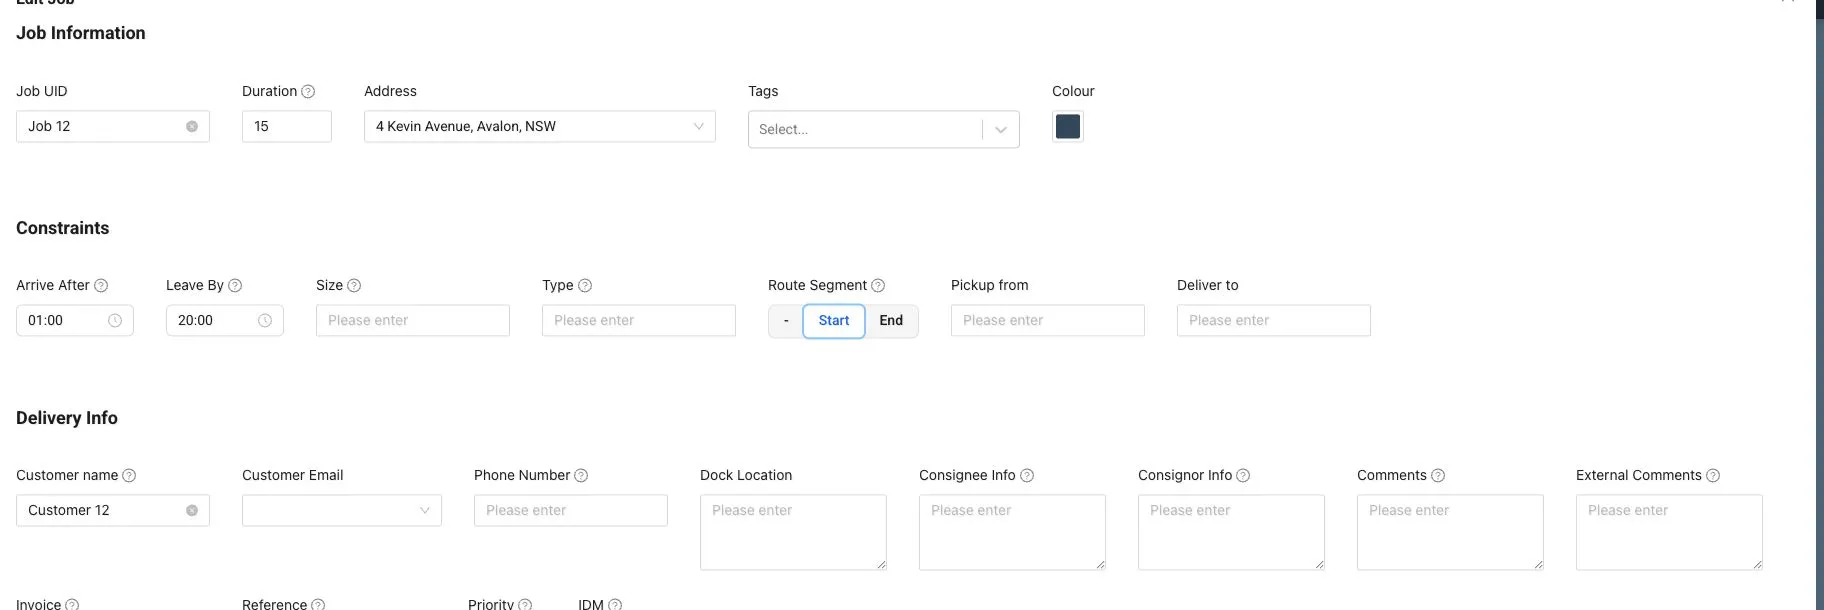Click the External Comments text area
Viewport: 1824px width, 610px height.
click(1669, 532)
